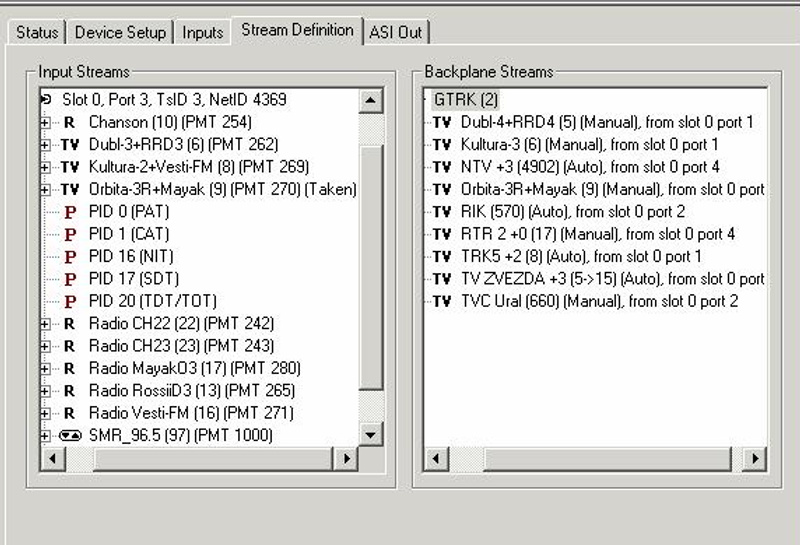Click the TV icon beside RTR 2 +0 (17)

tap(442, 235)
